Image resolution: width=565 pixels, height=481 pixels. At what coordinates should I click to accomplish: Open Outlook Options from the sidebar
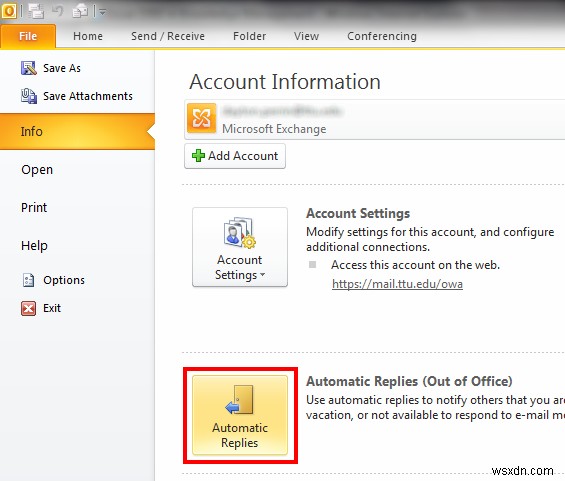[x=64, y=280]
